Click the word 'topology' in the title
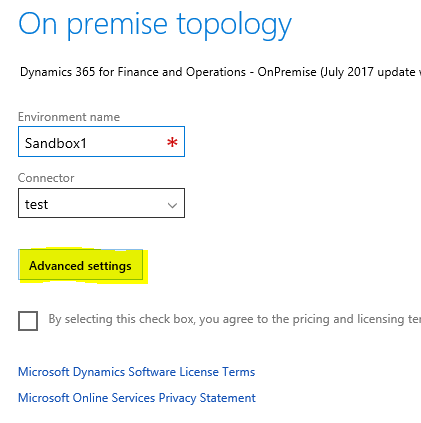This screenshot has height=423, width=421. (234, 26)
